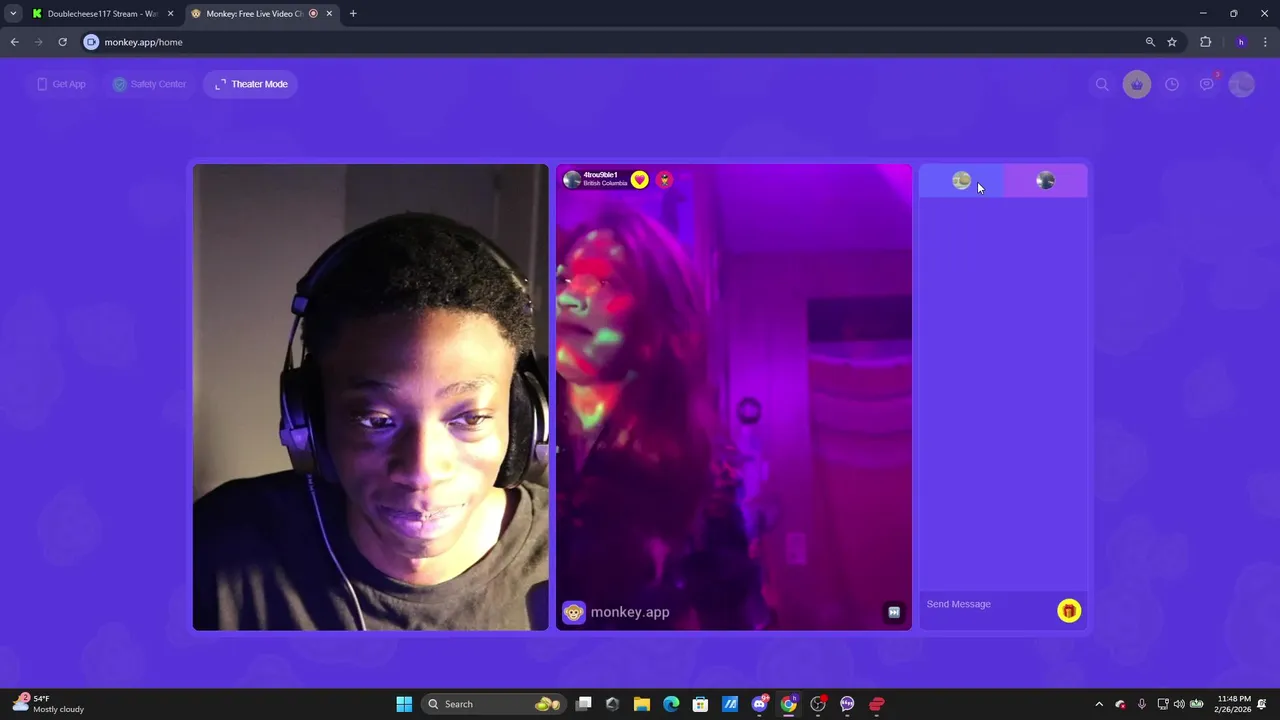Open the purple chat app on taskbar
The image size is (1280, 720).
847,704
